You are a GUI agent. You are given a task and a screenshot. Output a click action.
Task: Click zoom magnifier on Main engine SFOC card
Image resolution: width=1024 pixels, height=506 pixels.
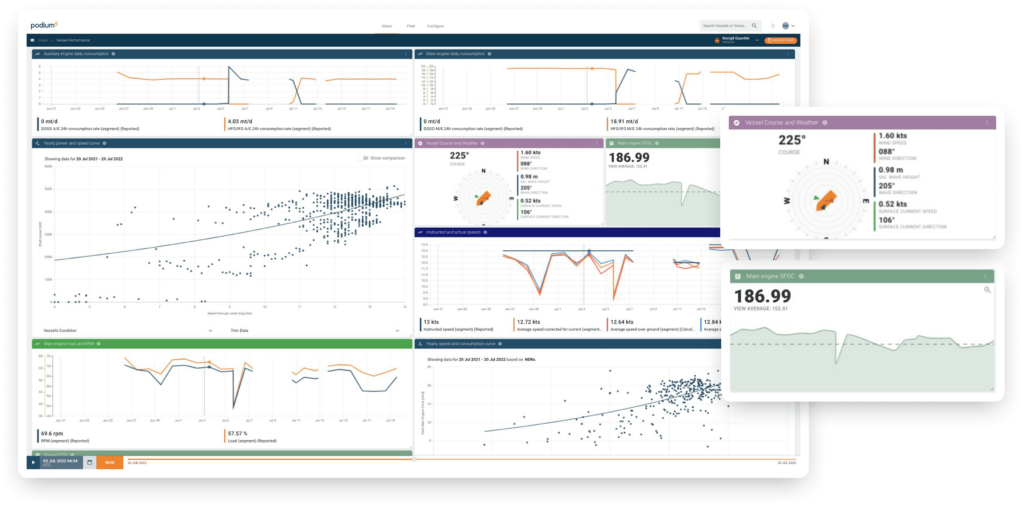987,290
